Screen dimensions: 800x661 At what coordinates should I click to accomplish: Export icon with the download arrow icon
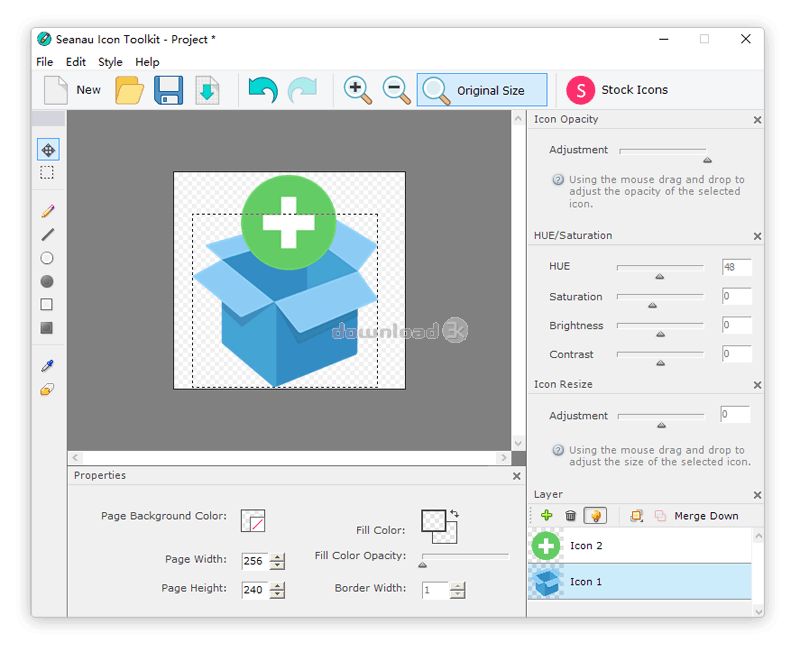click(207, 90)
